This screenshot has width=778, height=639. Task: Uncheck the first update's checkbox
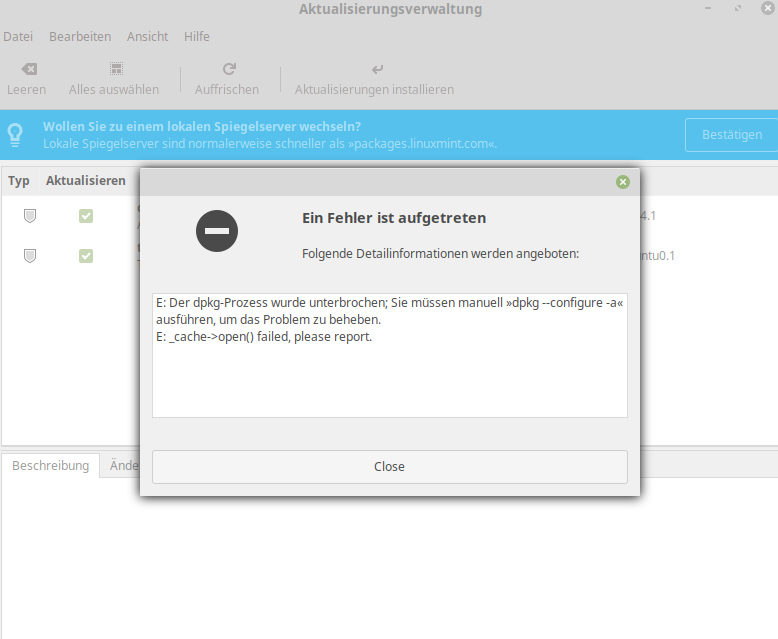coord(86,216)
